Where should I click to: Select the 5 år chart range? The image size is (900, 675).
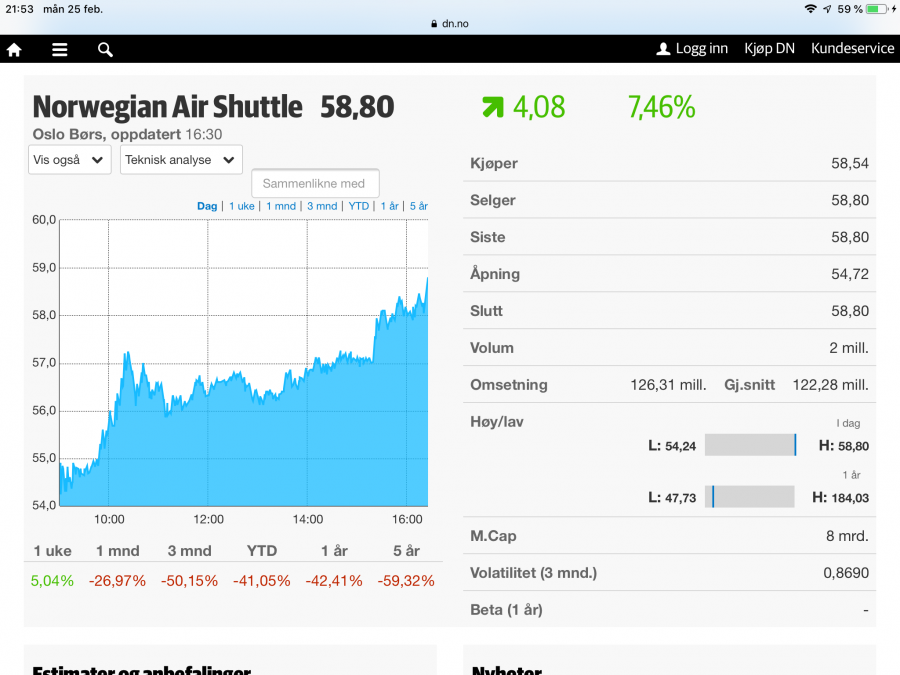point(418,206)
